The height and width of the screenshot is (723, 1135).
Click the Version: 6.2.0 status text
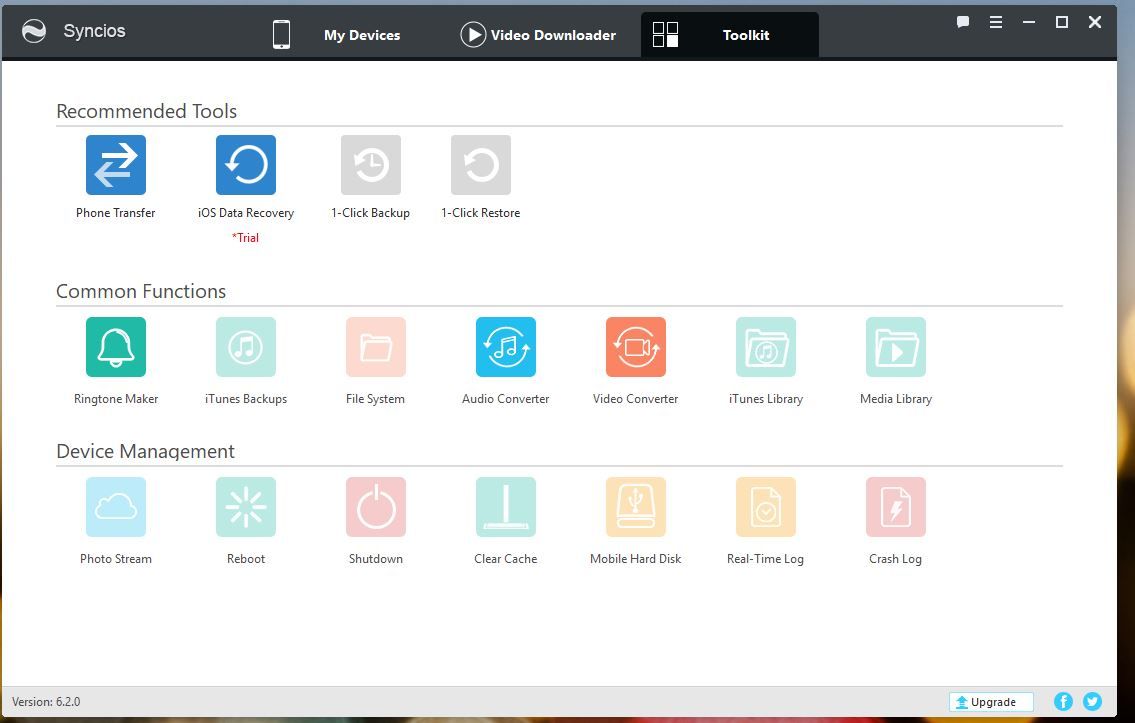[x=46, y=701]
